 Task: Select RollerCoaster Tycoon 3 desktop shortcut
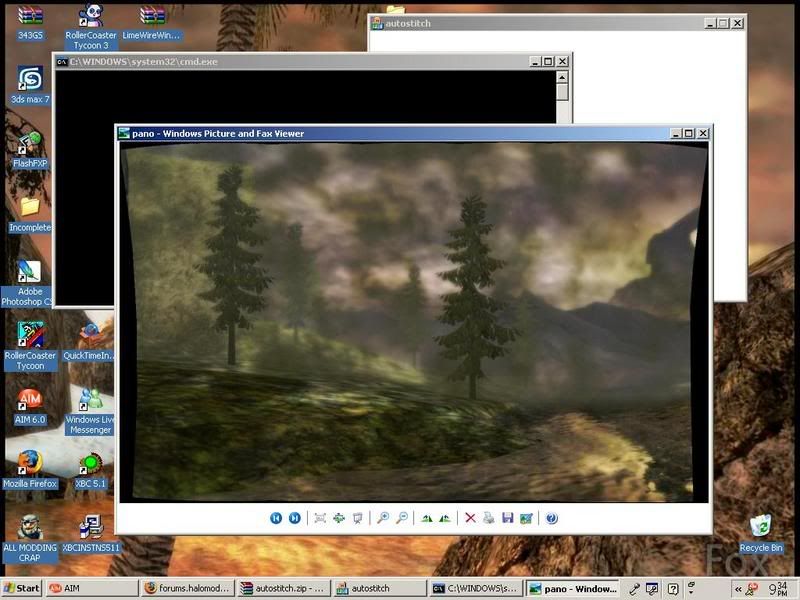(91, 27)
